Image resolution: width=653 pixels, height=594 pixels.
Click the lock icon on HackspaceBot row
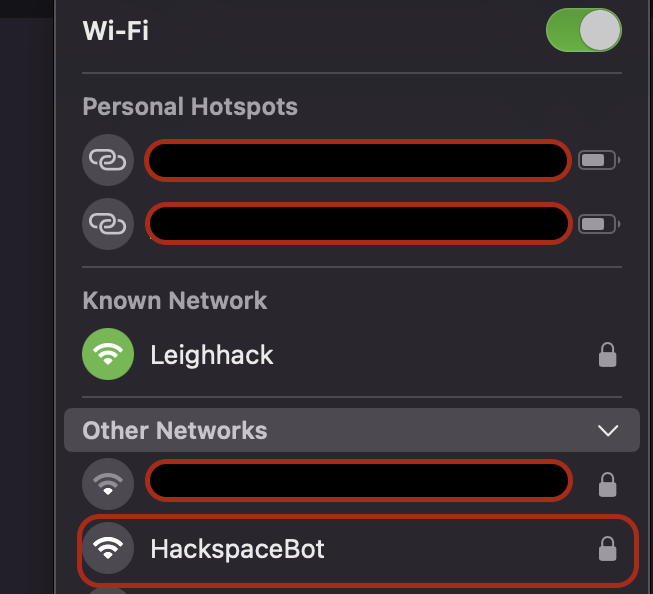coord(606,548)
